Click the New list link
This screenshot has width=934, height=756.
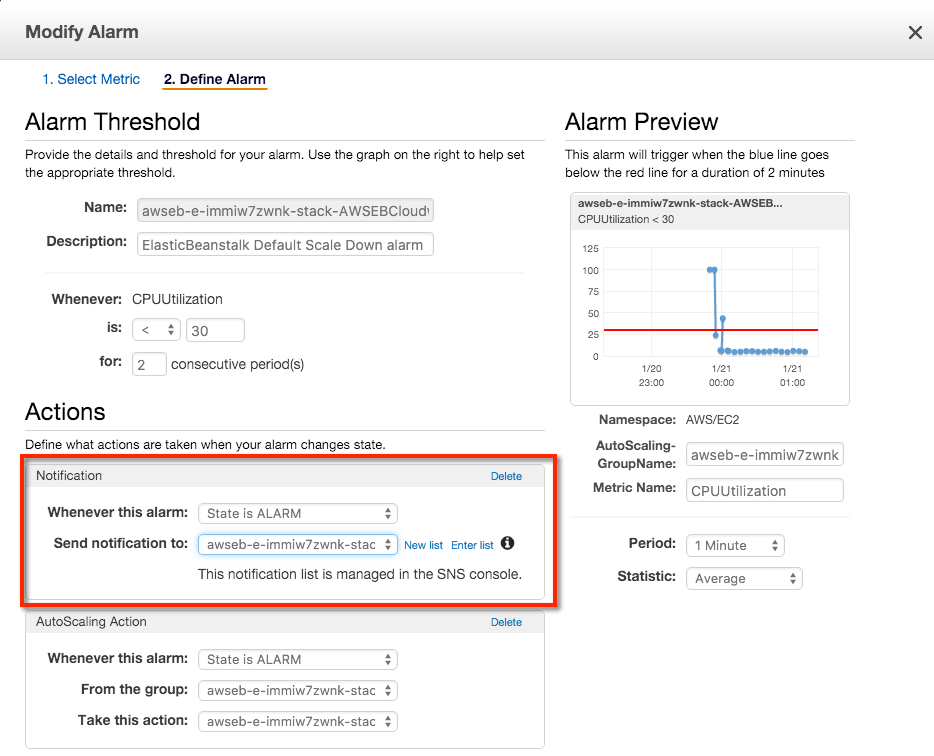pyautogui.click(x=423, y=545)
